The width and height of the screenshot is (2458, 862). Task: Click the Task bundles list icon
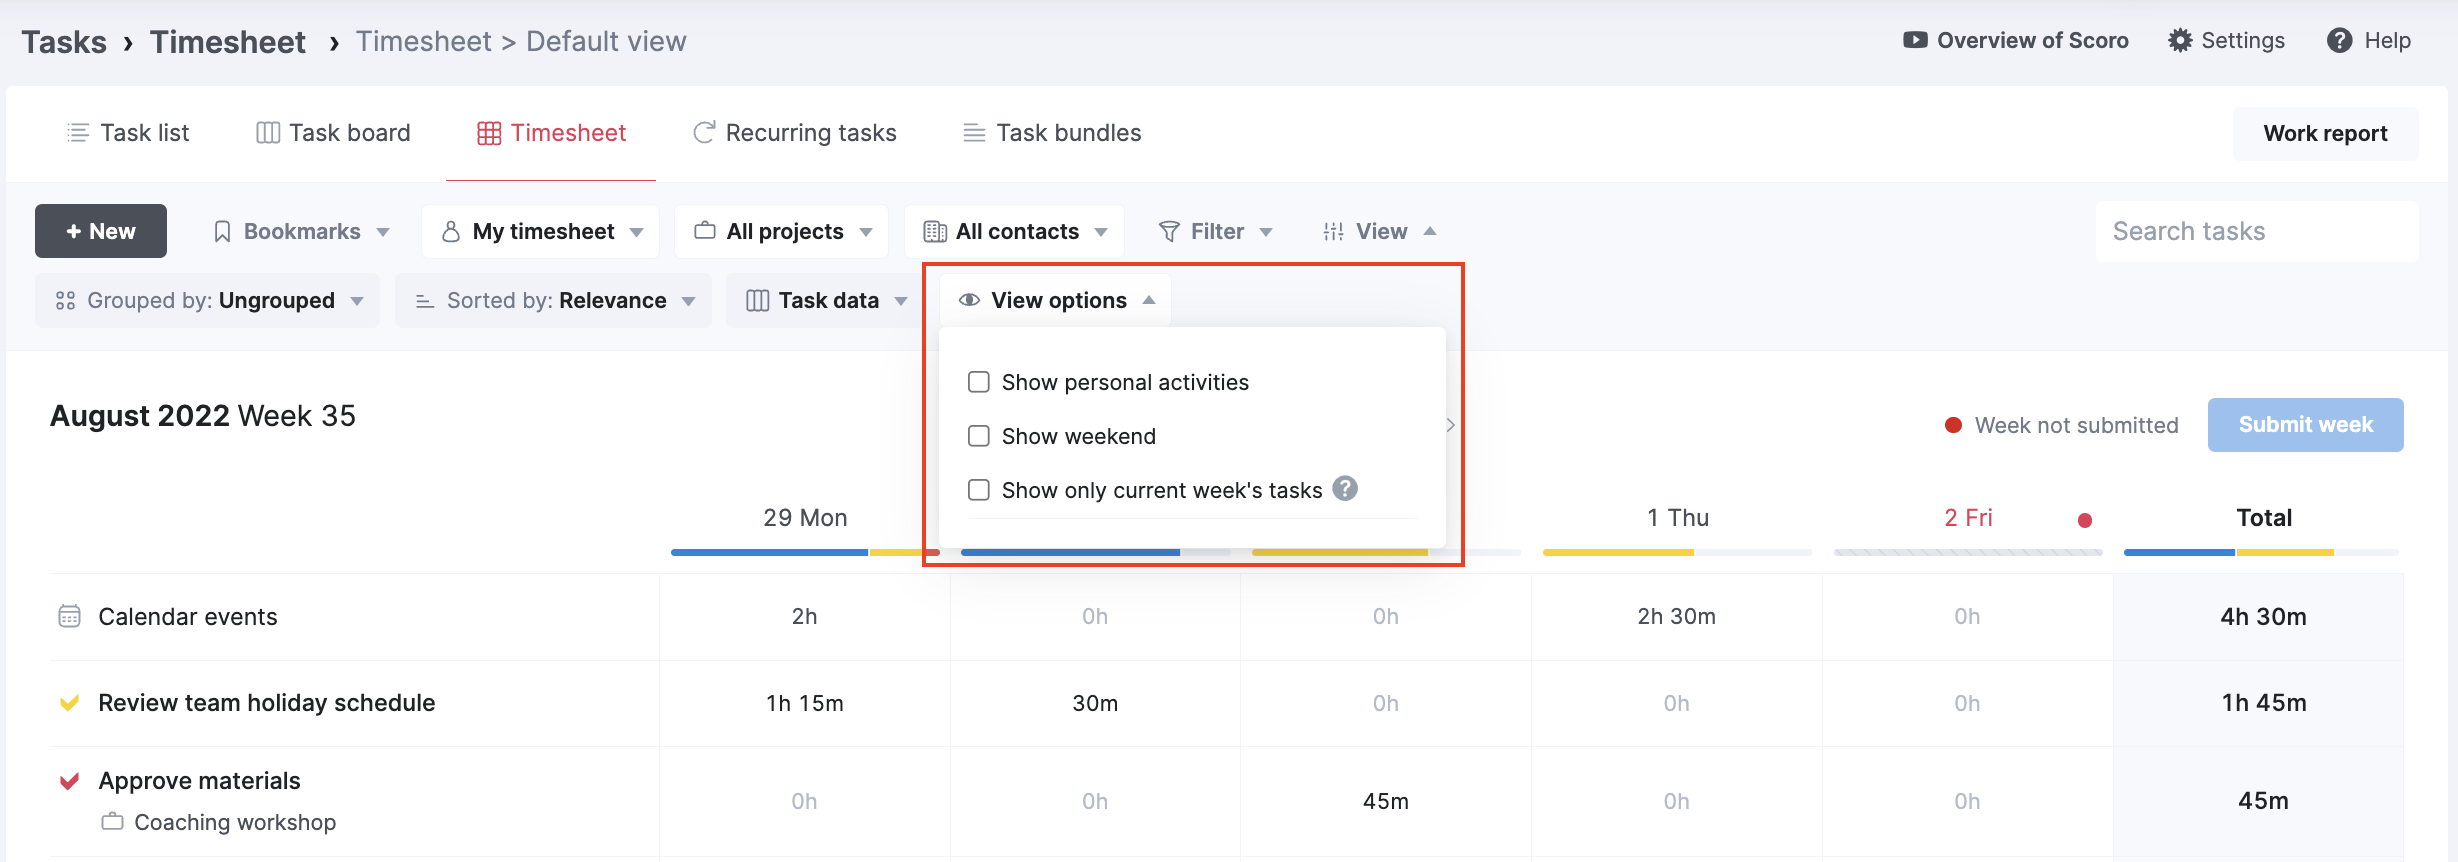click(x=974, y=132)
